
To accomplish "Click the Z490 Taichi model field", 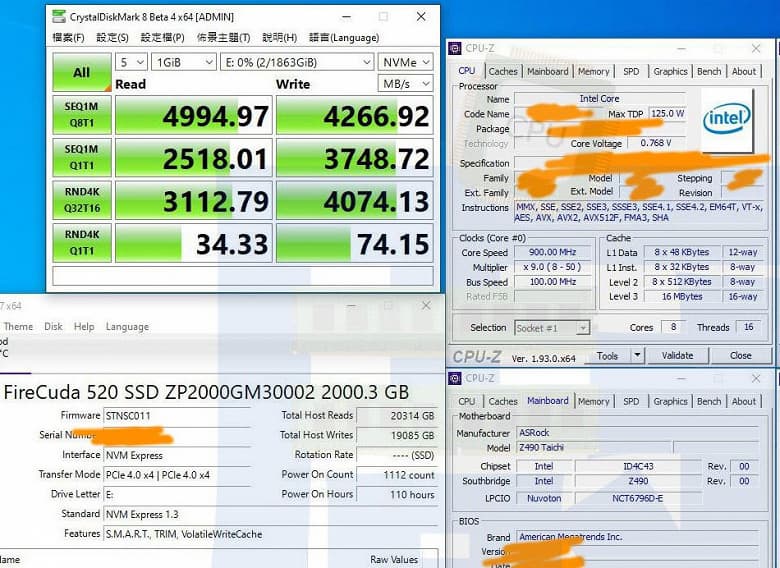I will coord(593,448).
